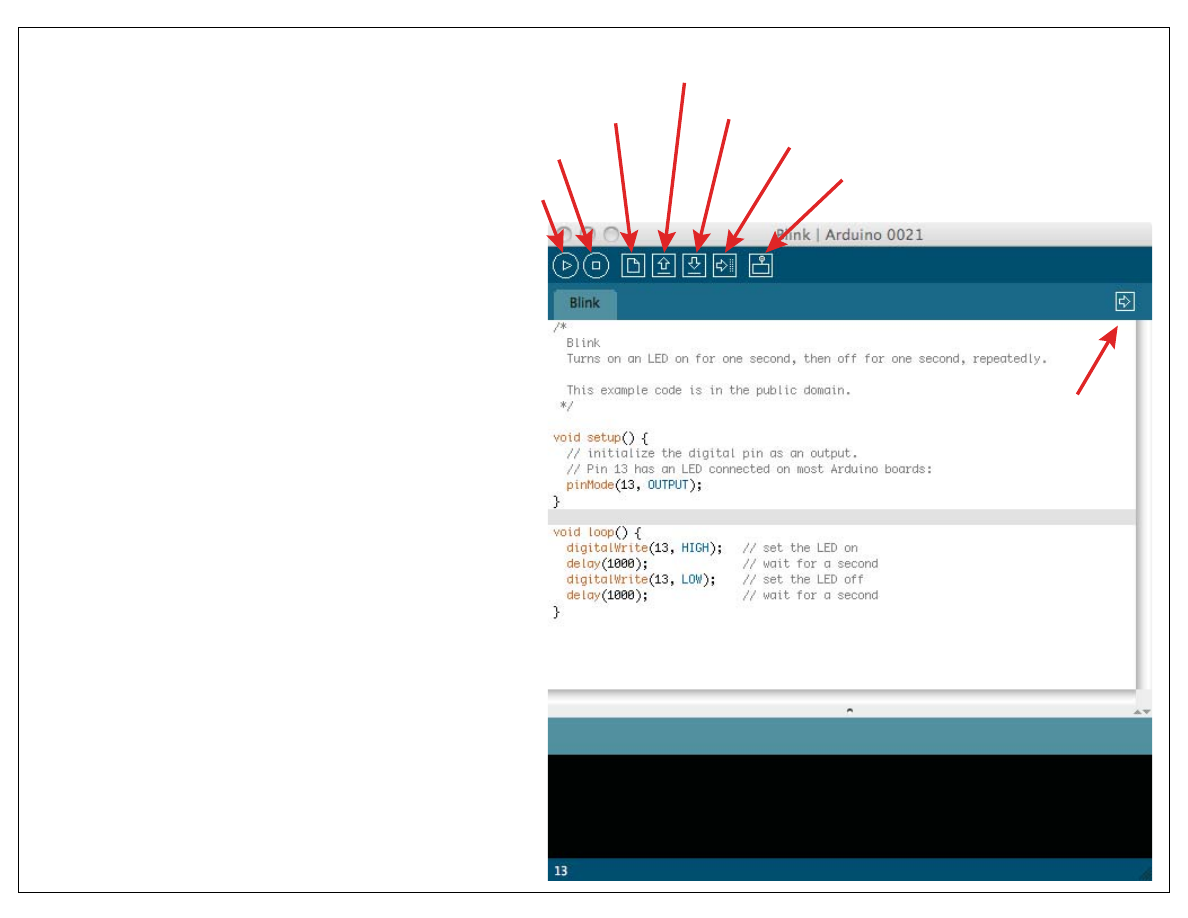Click the line number 13 in status bar
The height and width of the screenshot is (918, 1188).
[x=561, y=871]
